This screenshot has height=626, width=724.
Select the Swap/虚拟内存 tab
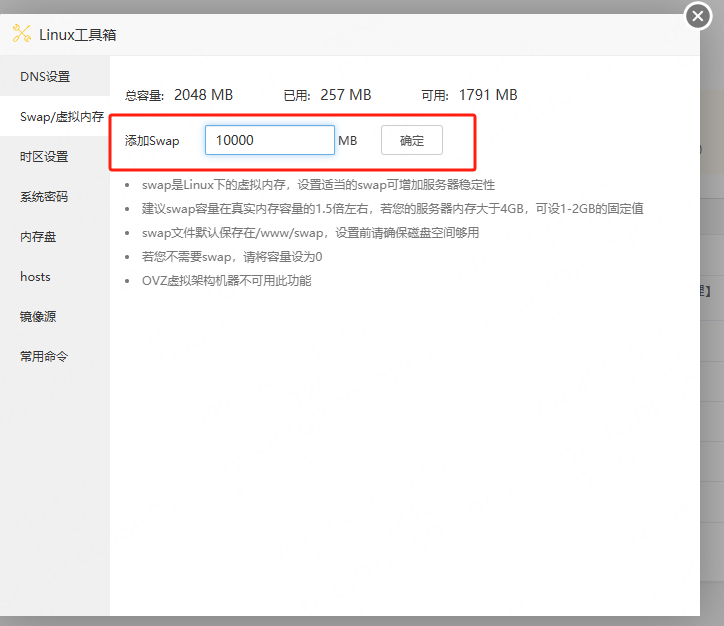tap(55, 116)
